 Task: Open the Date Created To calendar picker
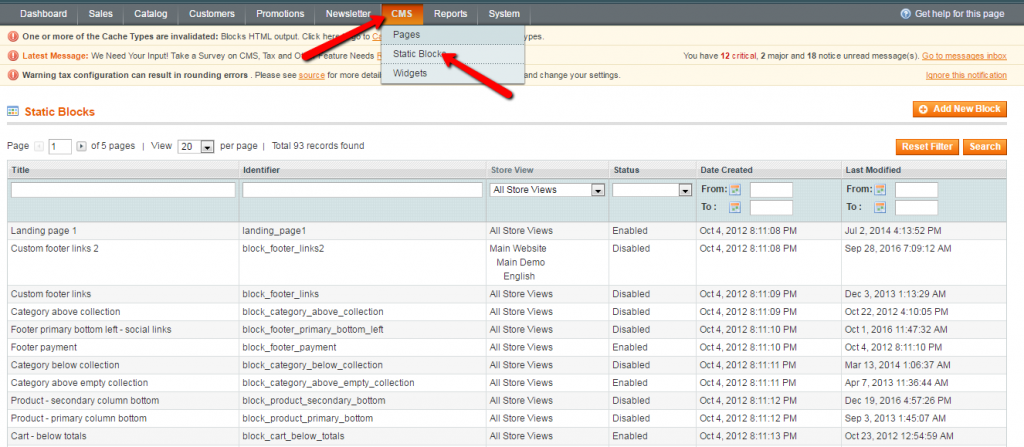click(x=735, y=208)
